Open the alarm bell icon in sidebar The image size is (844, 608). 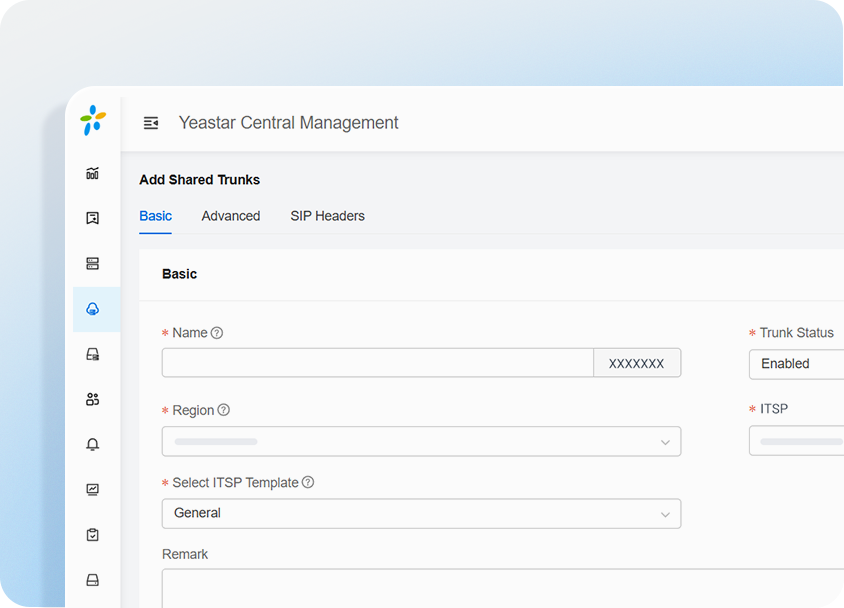[93, 444]
